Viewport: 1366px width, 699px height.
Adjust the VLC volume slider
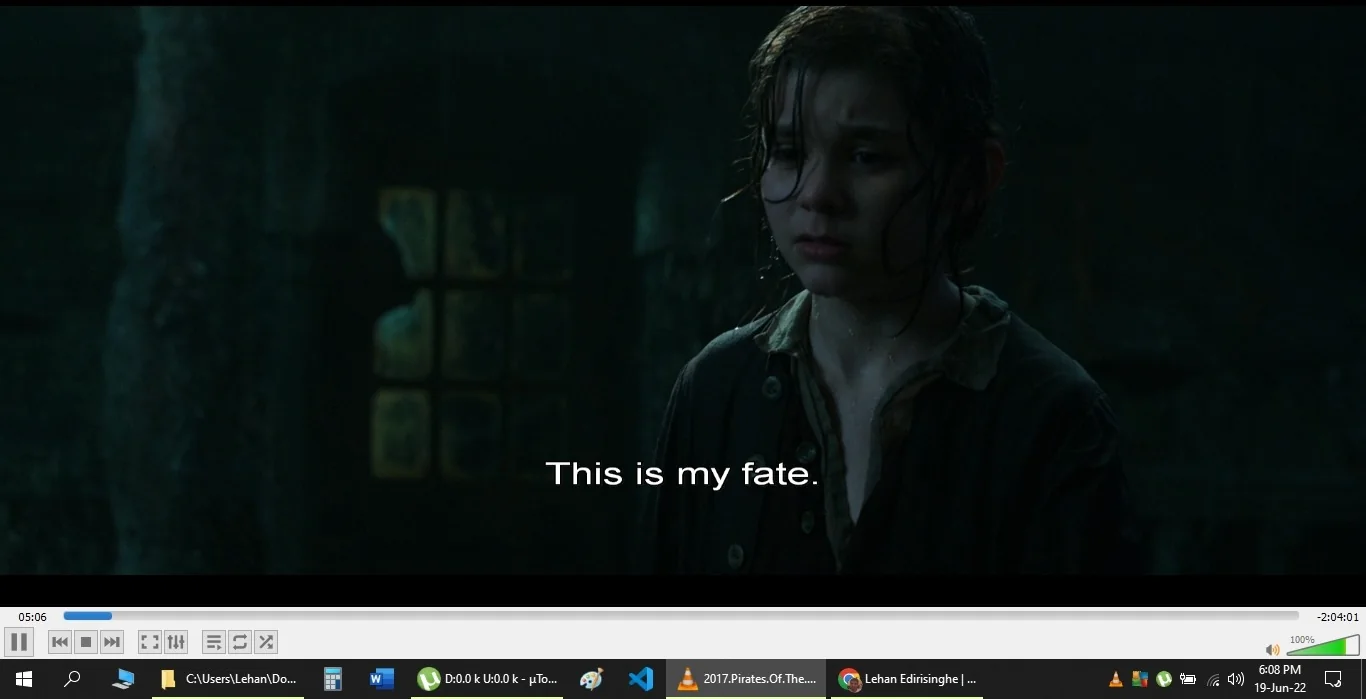[1323, 646]
